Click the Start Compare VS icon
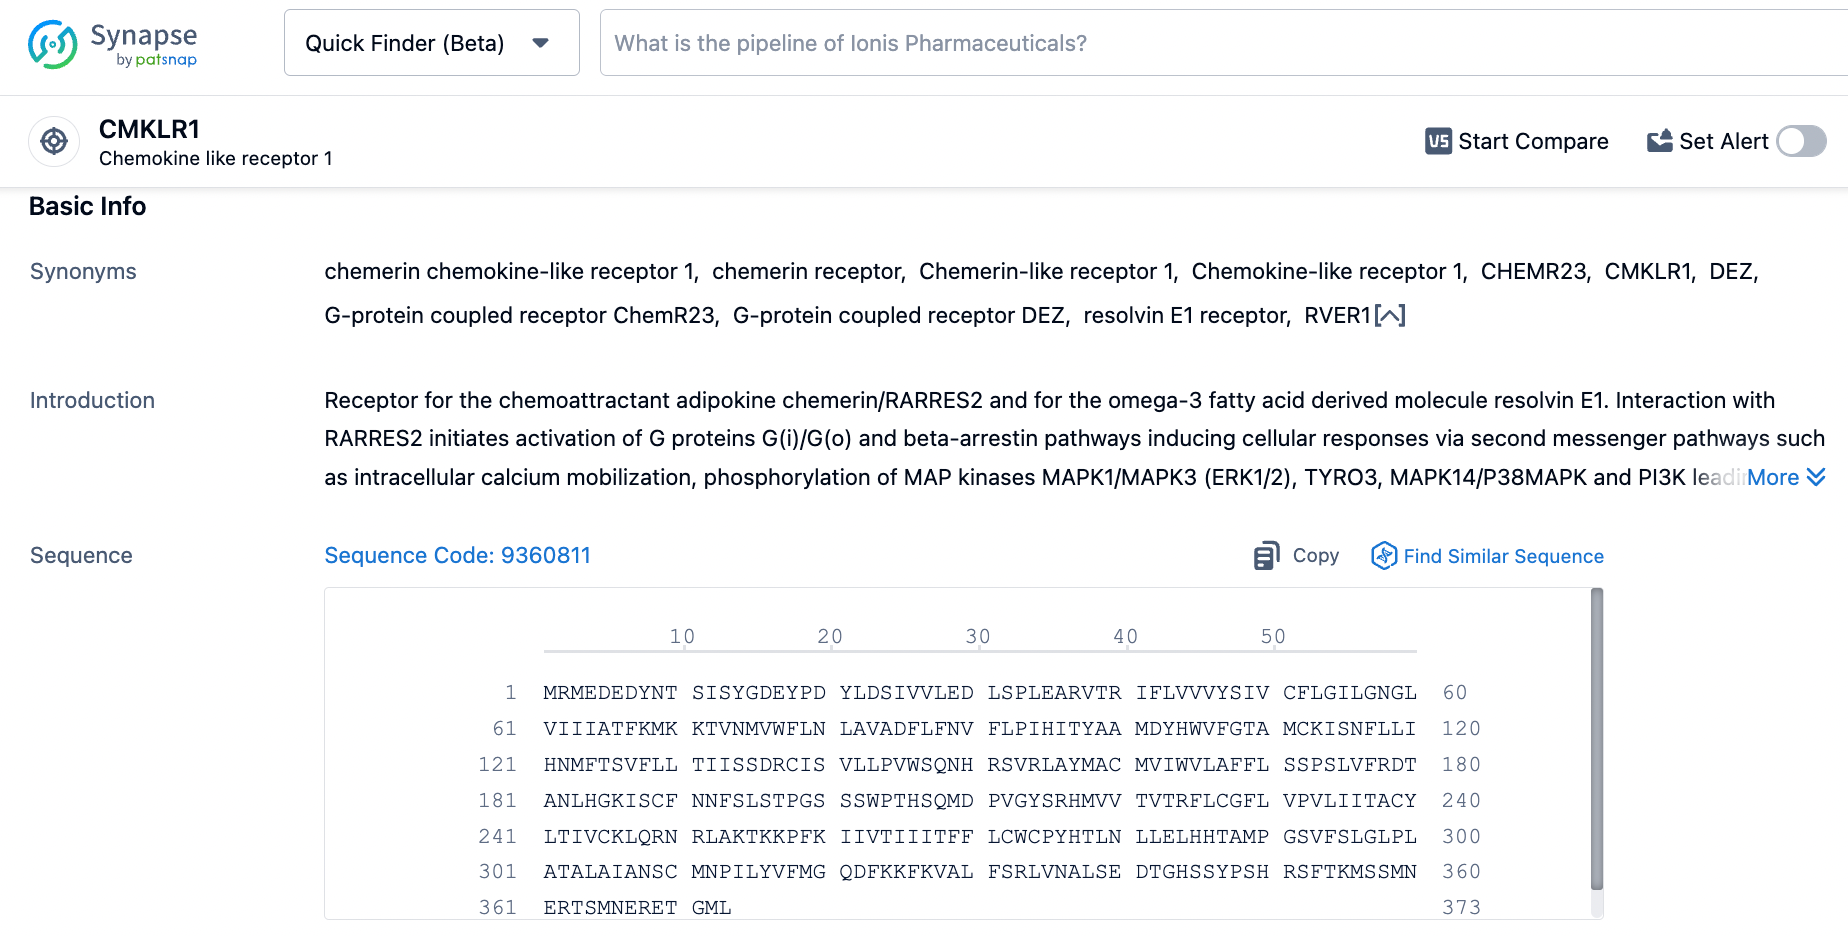The height and width of the screenshot is (936, 1848). coord(1438,141)
